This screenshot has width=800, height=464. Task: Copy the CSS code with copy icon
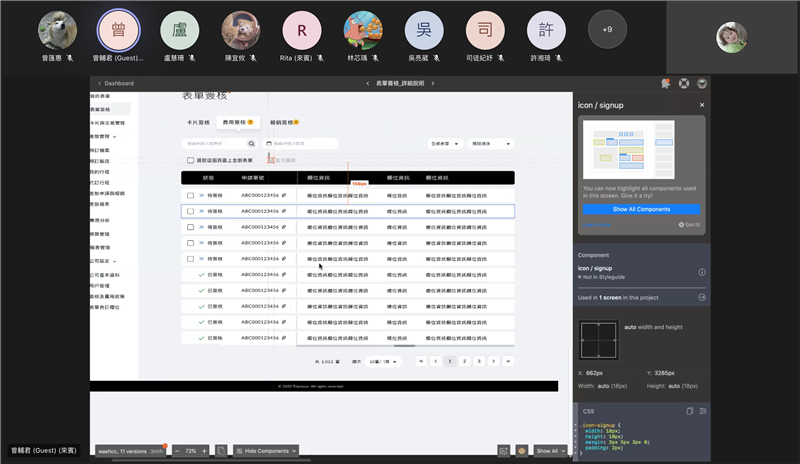click(690, 411)
